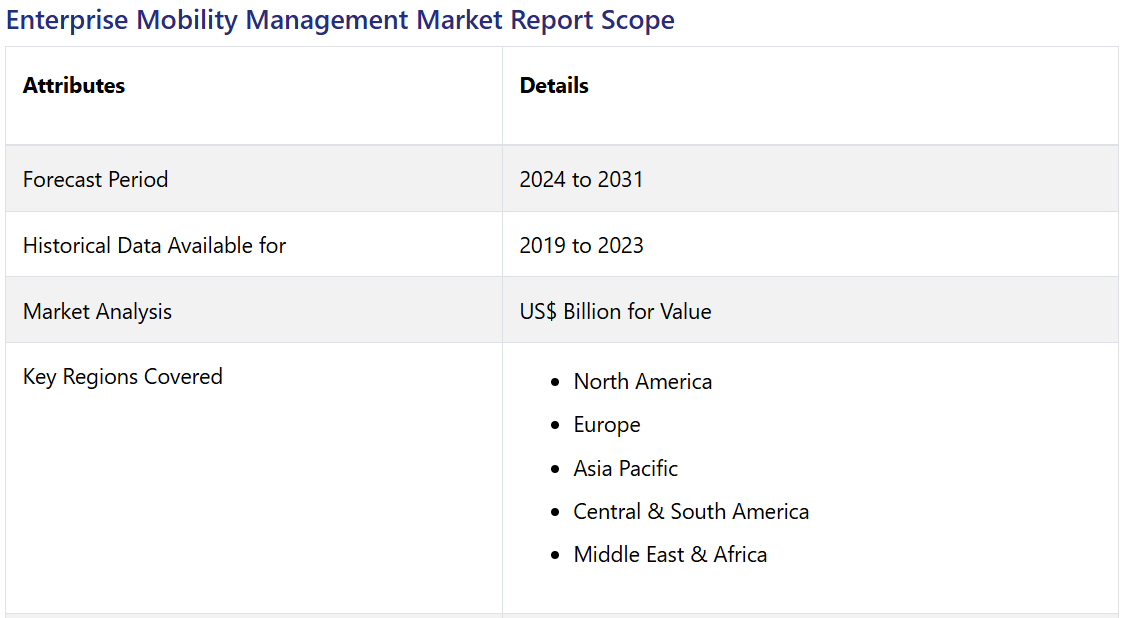Screen dimensions: 1123x618
Task: Select the US$ Billion for Value cell
Action: (810, 310)
